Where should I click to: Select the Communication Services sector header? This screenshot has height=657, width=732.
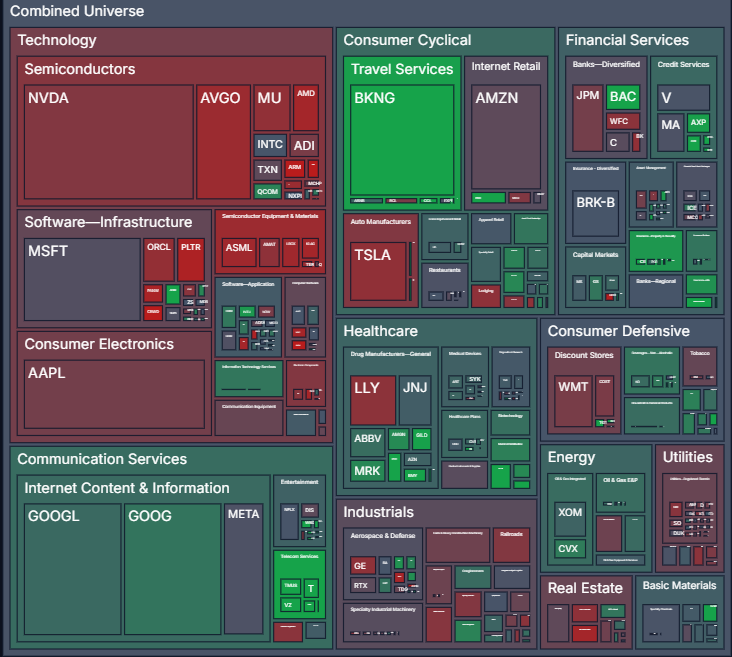click(102, 459)
